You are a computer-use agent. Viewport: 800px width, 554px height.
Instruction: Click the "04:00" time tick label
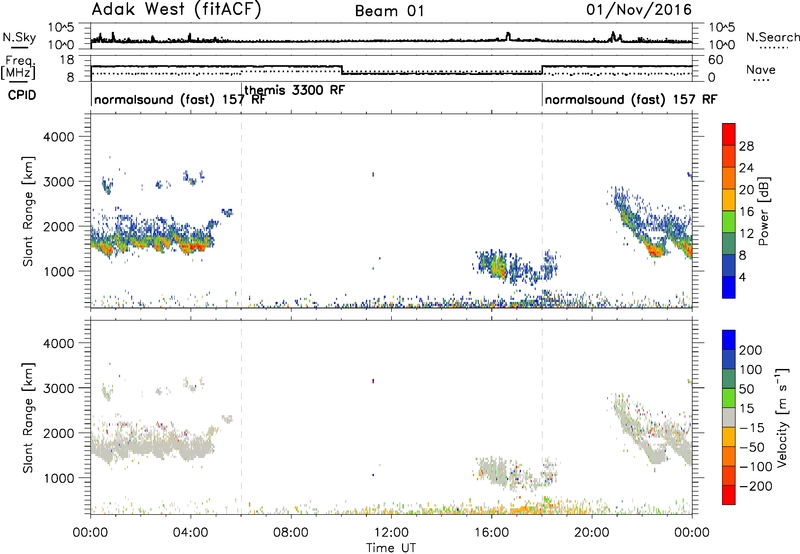190,533
